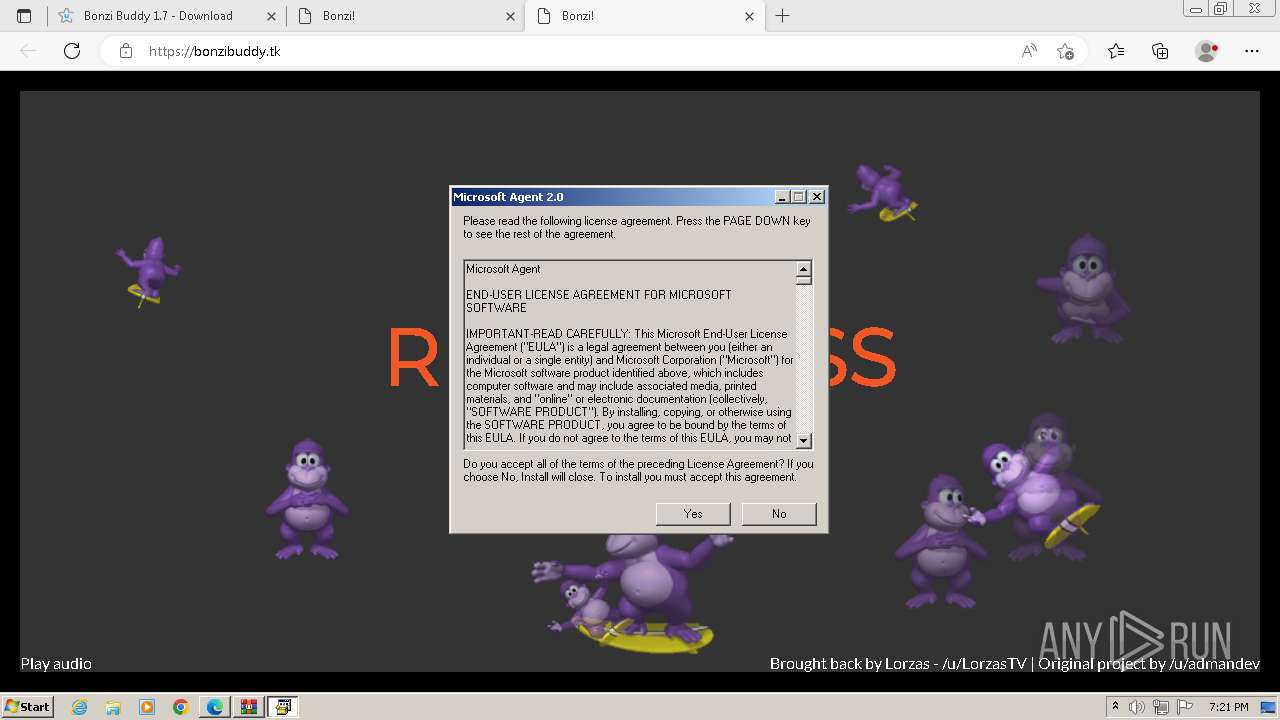Click the browser back arrow
Viewport: 1280px width, 720px height.
tap(28, 51)
